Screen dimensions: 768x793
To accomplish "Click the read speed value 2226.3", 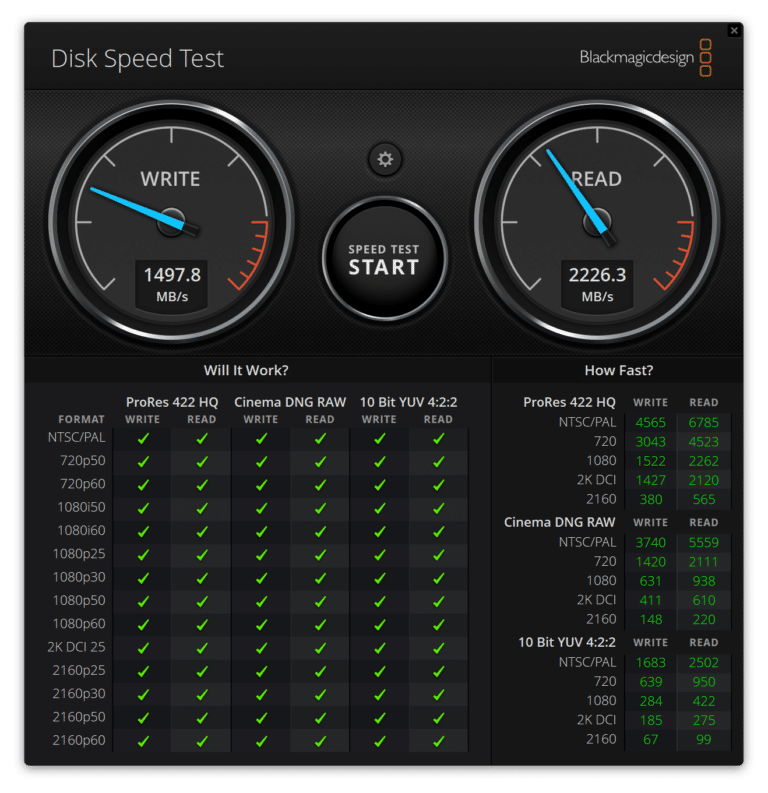I will (x=597, y=275).
